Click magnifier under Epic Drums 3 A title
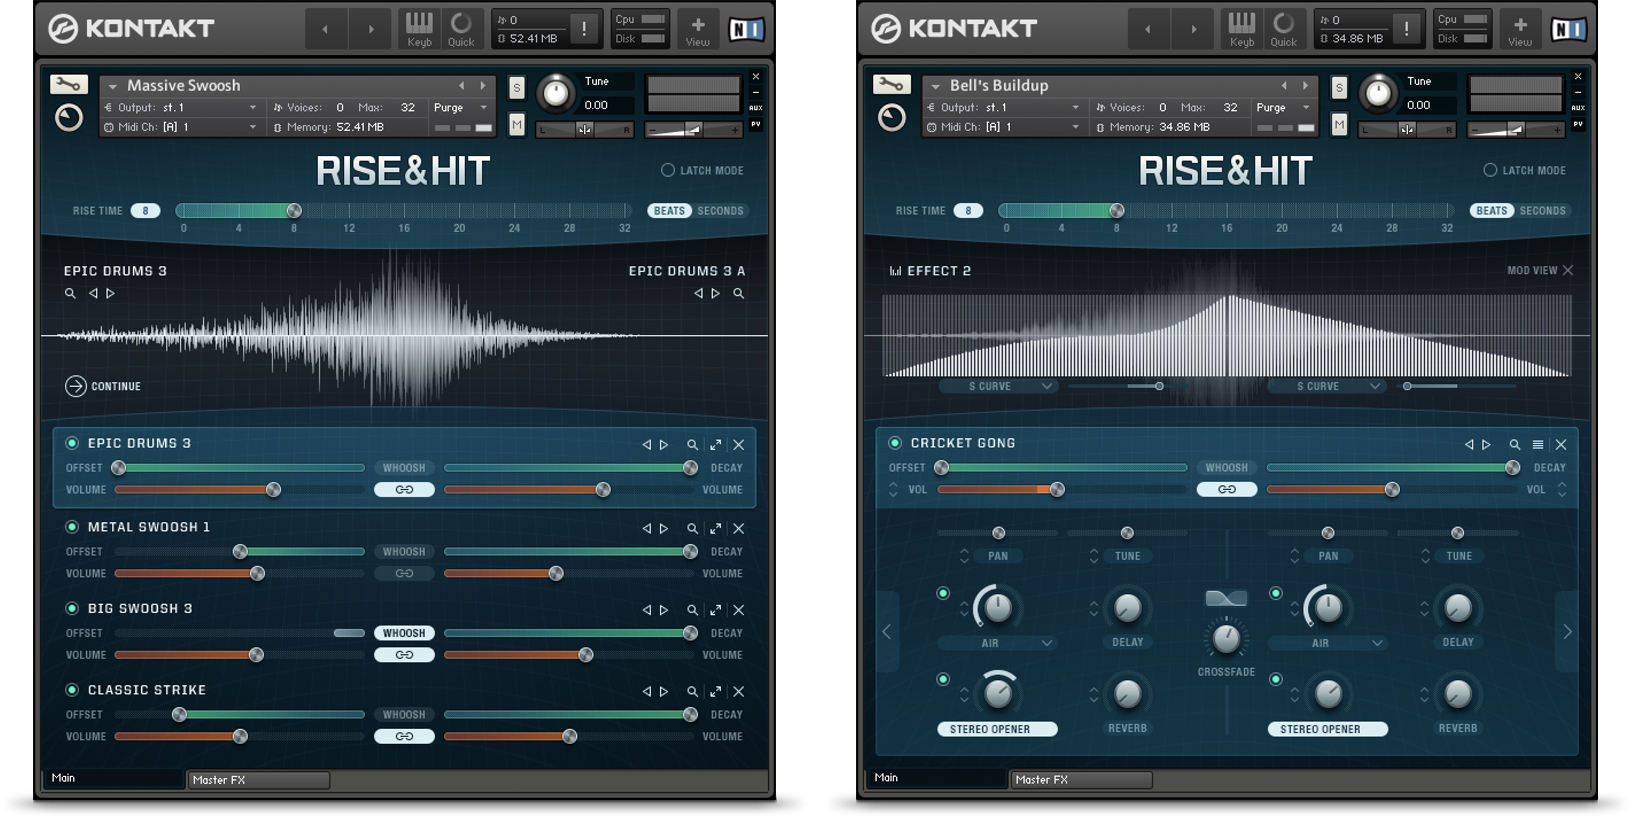This screenshot has width=1631, height=818. [x=739, y=293]
